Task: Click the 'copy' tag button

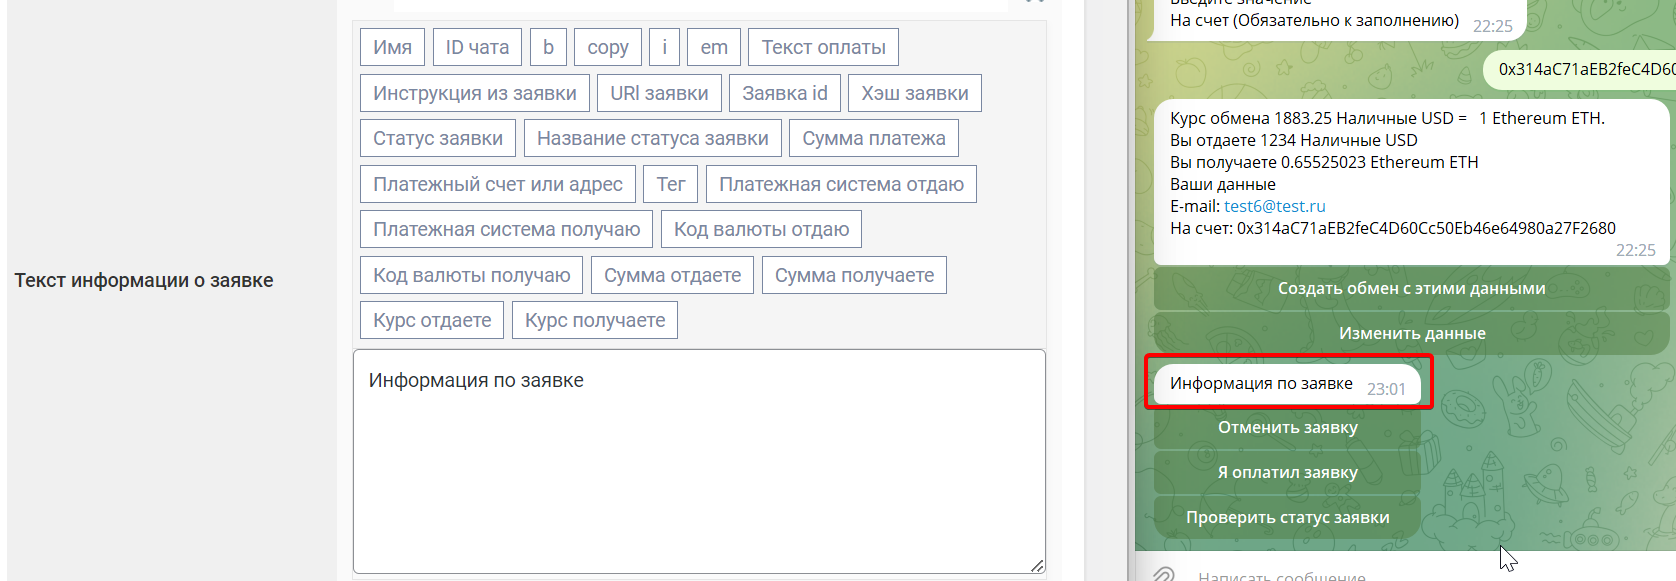Action: tap(608, 47)
